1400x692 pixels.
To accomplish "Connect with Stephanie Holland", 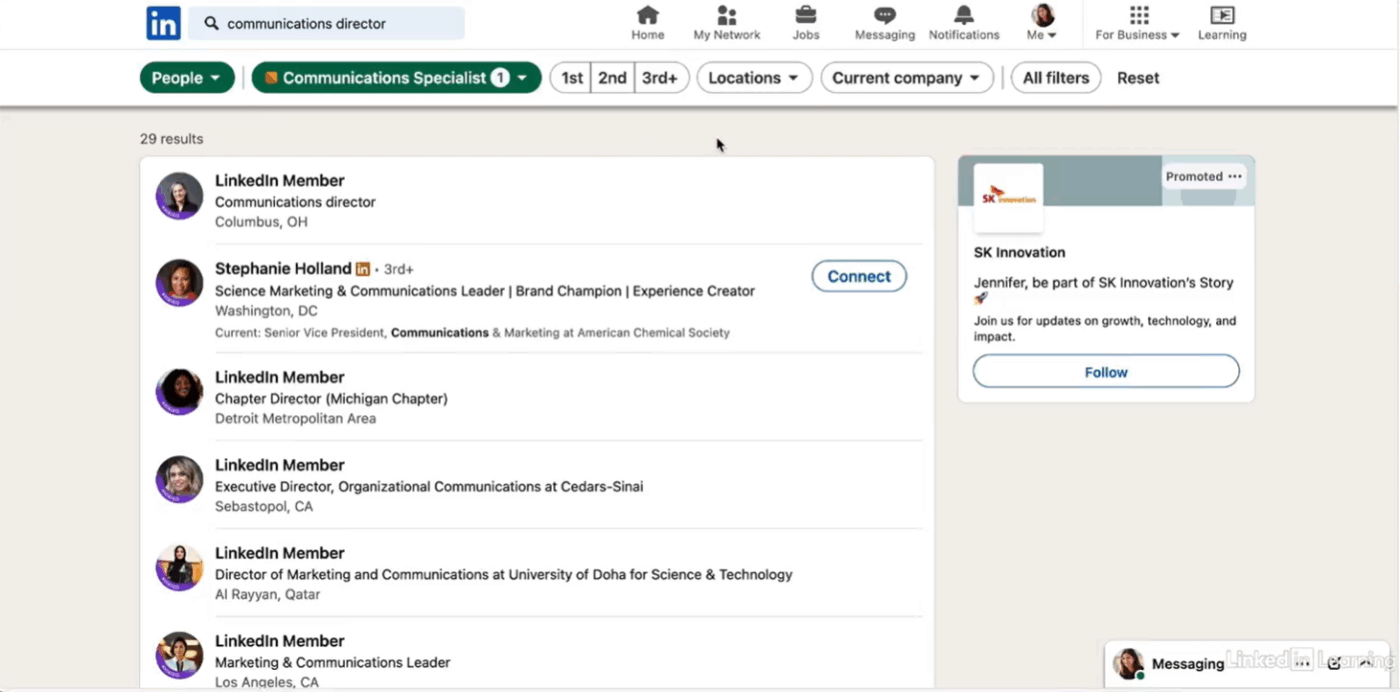I will (x=858, y=276).
